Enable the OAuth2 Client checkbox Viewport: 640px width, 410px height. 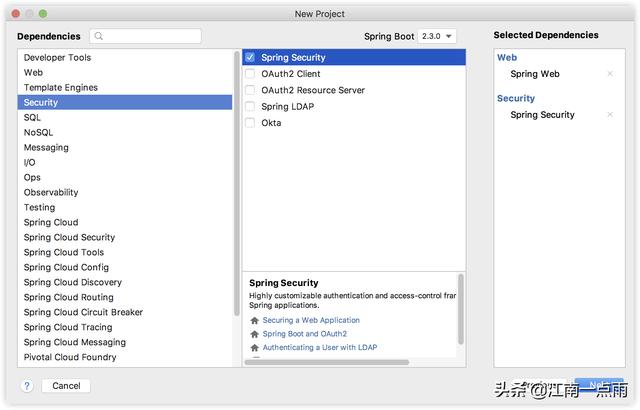[x=250, y=74]
